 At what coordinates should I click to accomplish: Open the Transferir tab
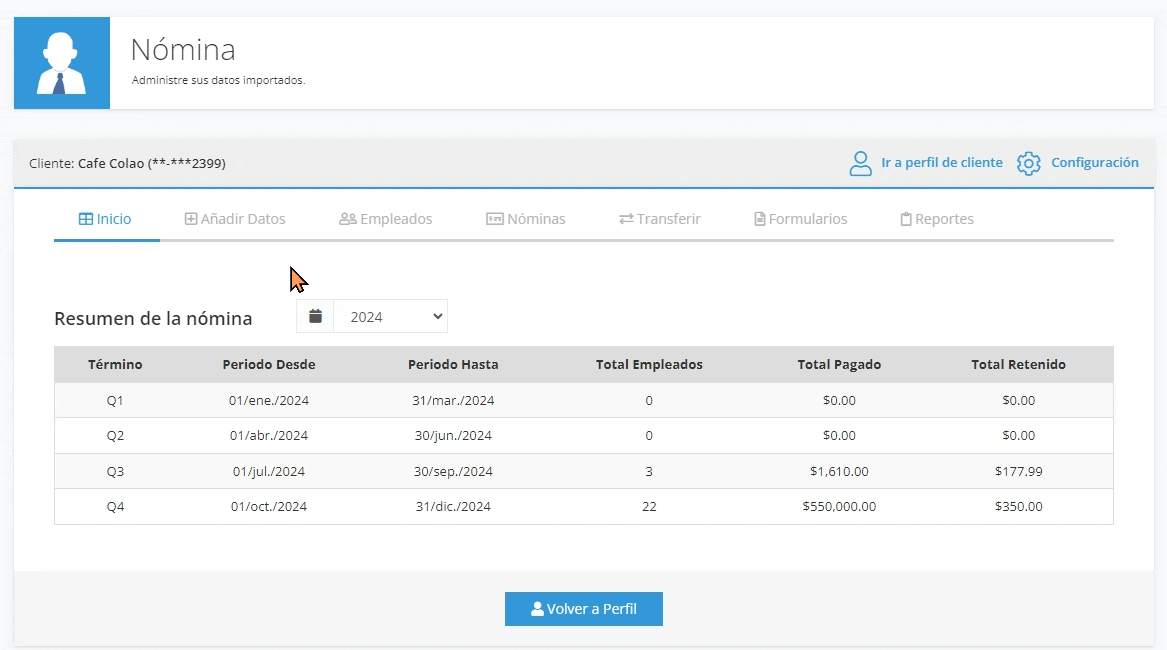pos(659,219)
